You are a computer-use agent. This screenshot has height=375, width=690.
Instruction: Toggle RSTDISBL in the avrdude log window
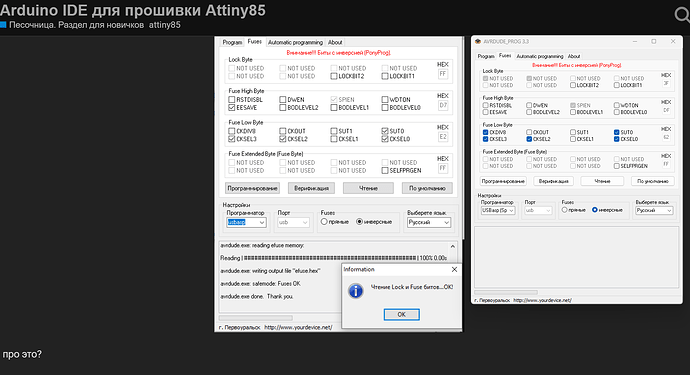coord(231,99)
